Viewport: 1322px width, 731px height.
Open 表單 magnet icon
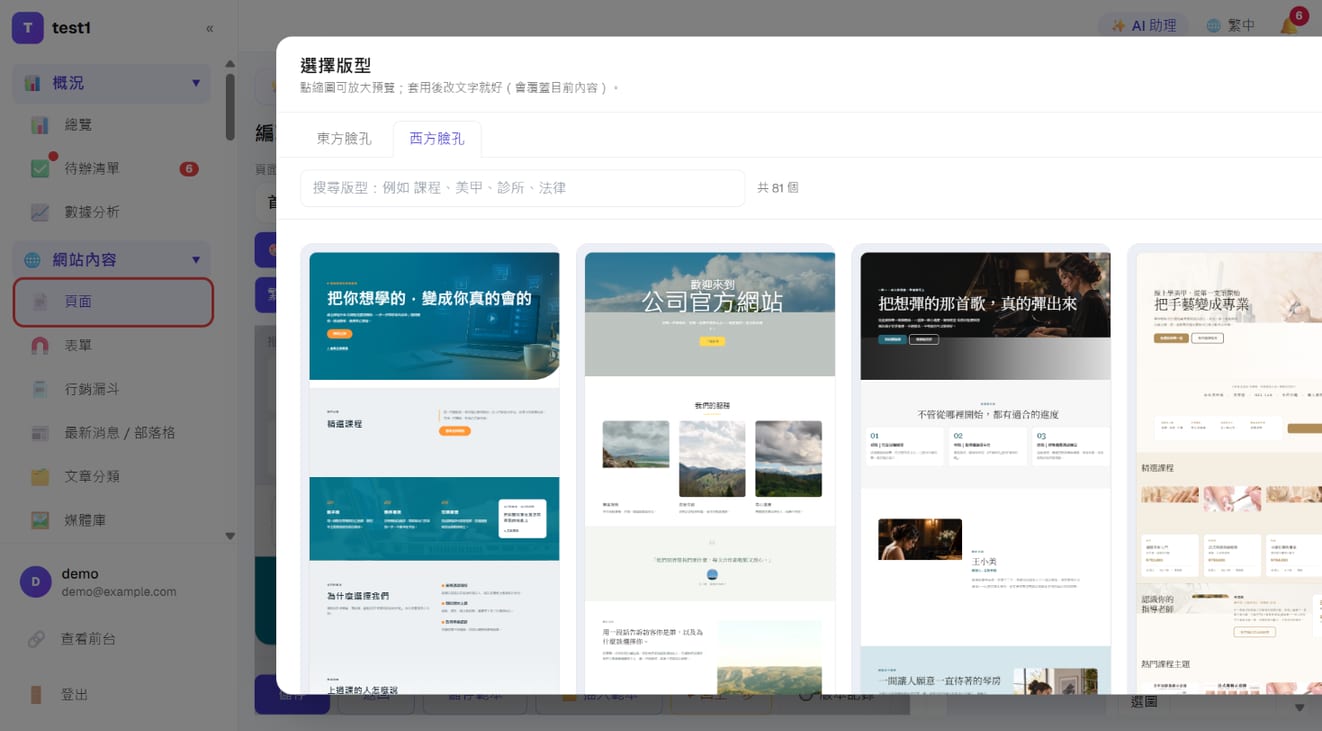coord(40,345)
